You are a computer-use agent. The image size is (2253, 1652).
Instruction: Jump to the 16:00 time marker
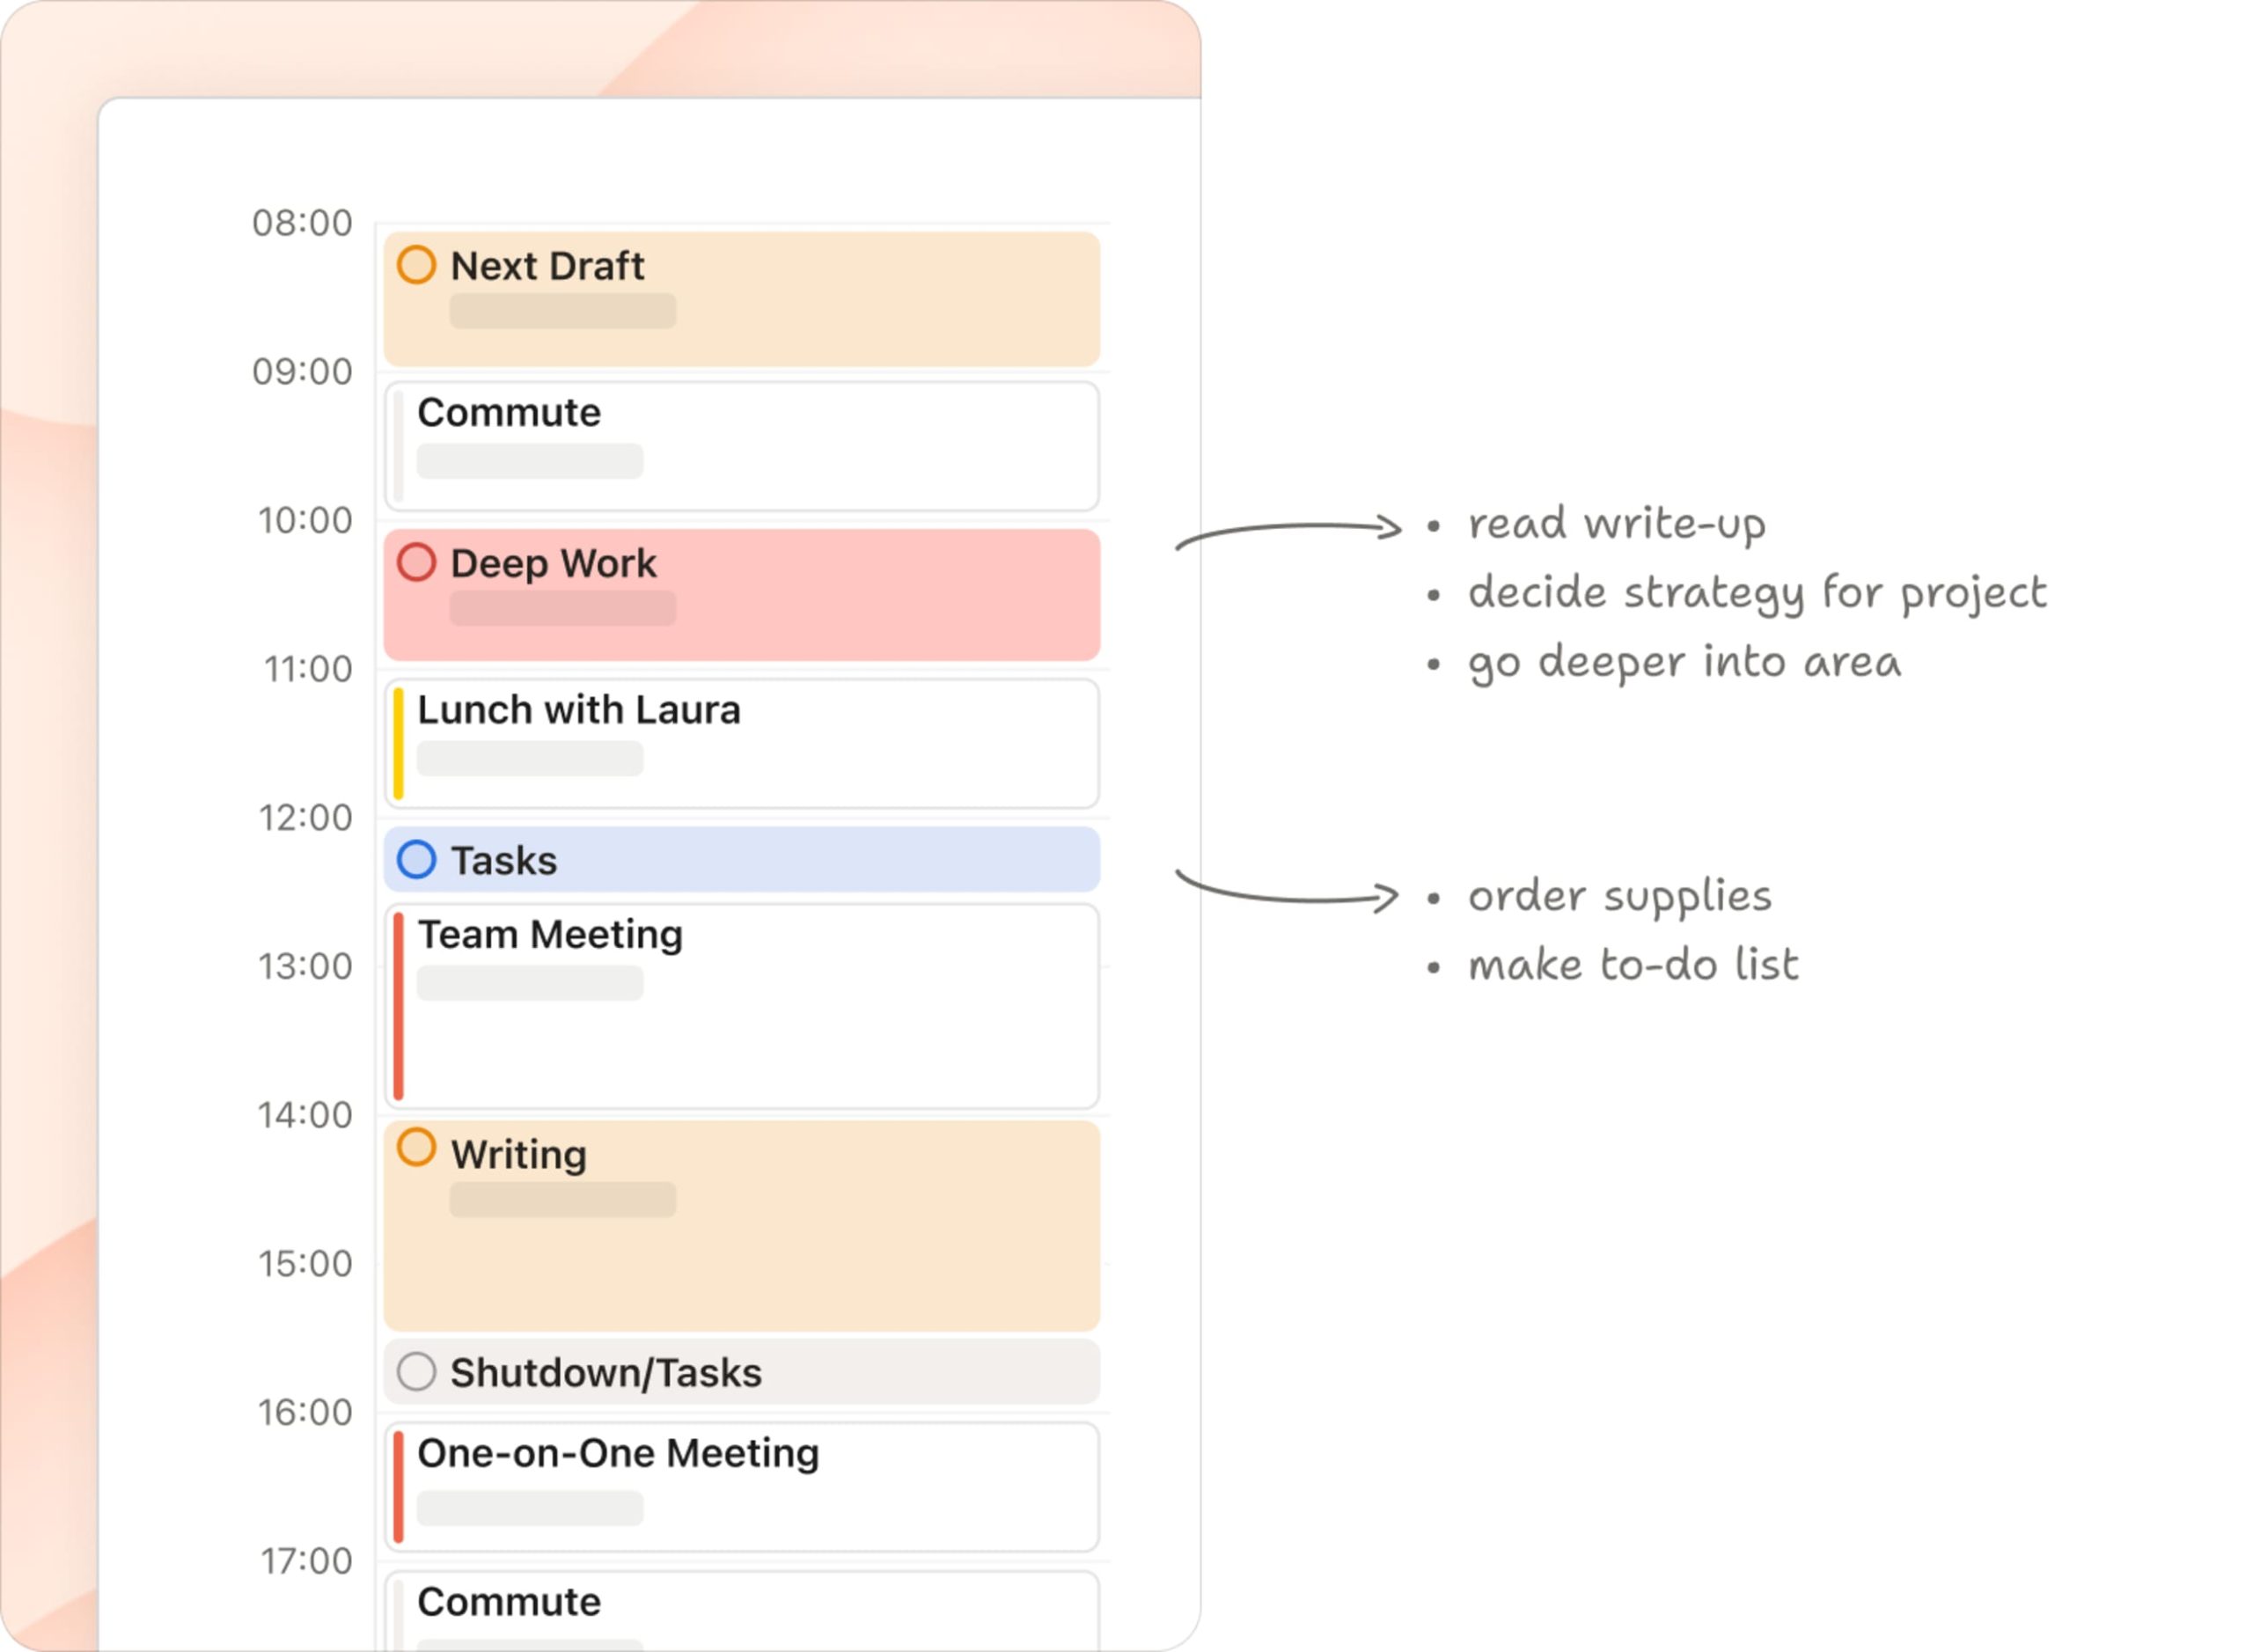305,1413
